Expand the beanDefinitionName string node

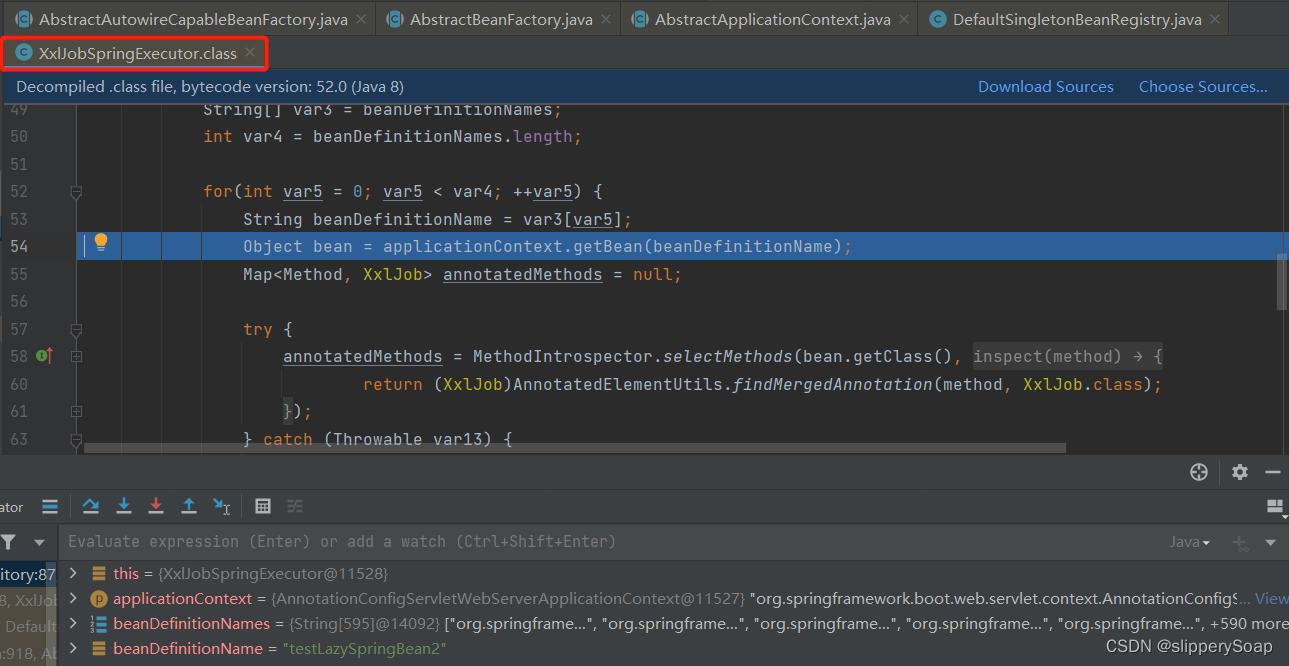tap(73, 649)
